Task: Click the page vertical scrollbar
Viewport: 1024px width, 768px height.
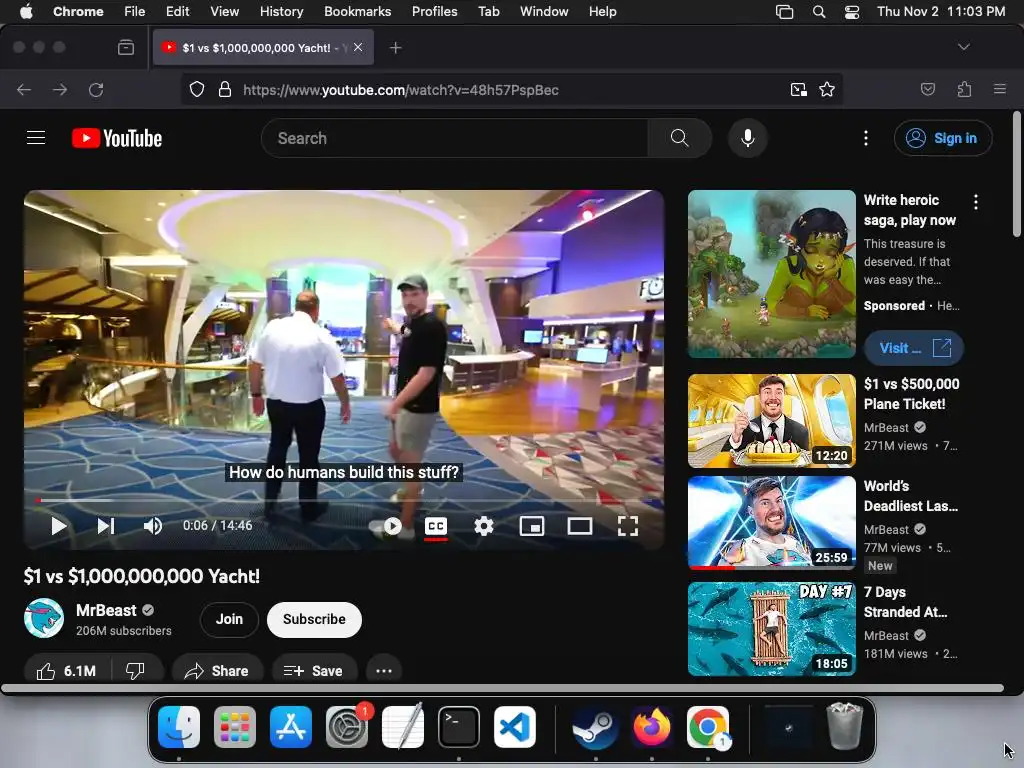Action: (1016, 174)
